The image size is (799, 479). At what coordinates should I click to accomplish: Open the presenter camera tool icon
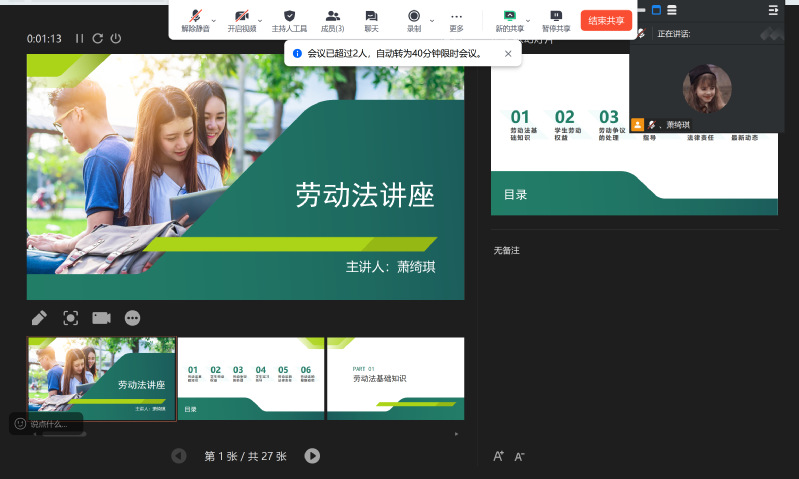(x=101, y=318)
